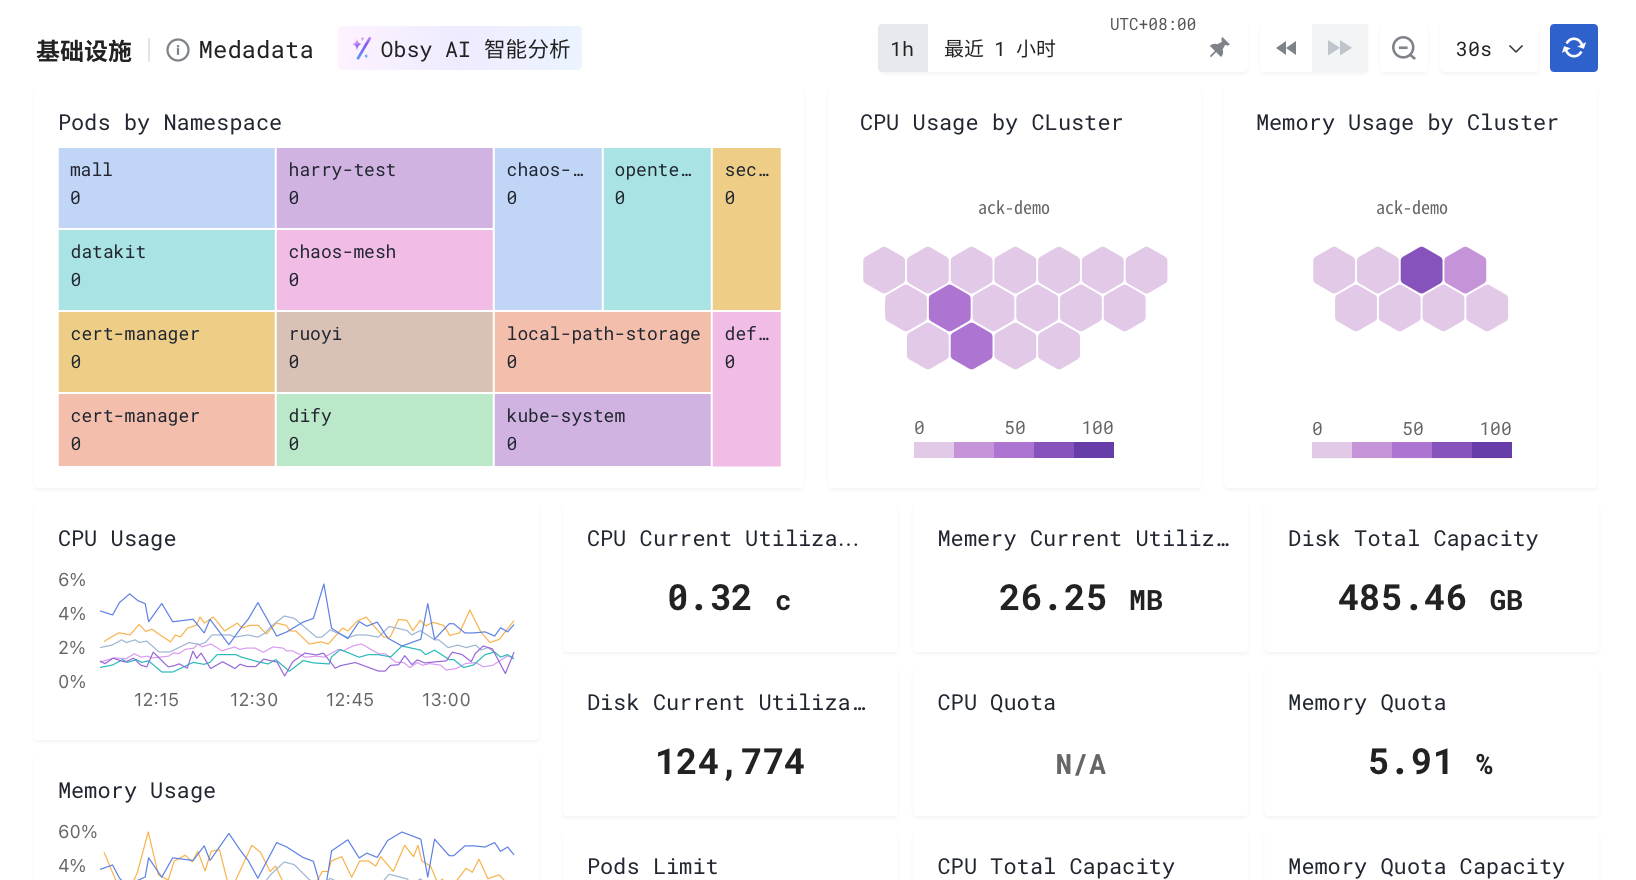This screenshot has width=1636, height=880.
Task: Pin the time range with the pin icon
Action: (1219, 48)
